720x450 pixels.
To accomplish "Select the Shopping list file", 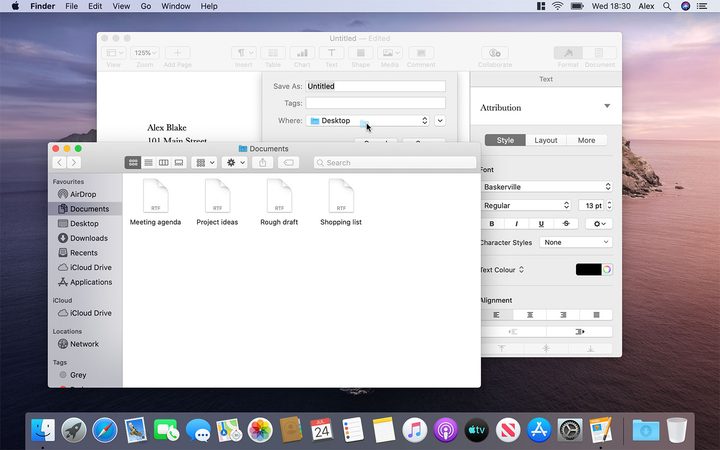I will pos(341,202).
